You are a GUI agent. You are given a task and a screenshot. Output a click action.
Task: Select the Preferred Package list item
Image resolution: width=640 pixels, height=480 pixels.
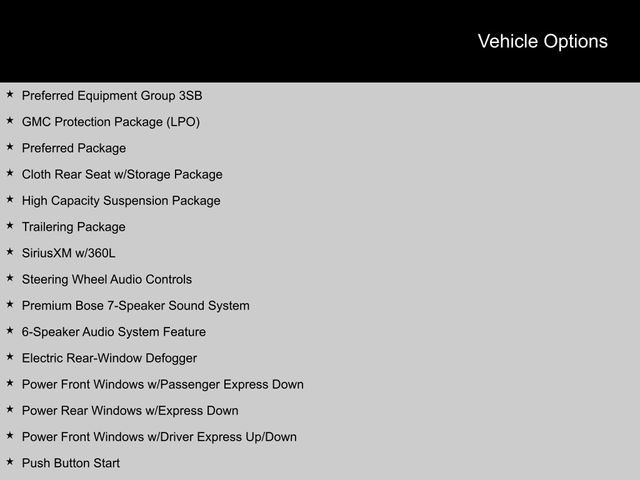point(74,148)
